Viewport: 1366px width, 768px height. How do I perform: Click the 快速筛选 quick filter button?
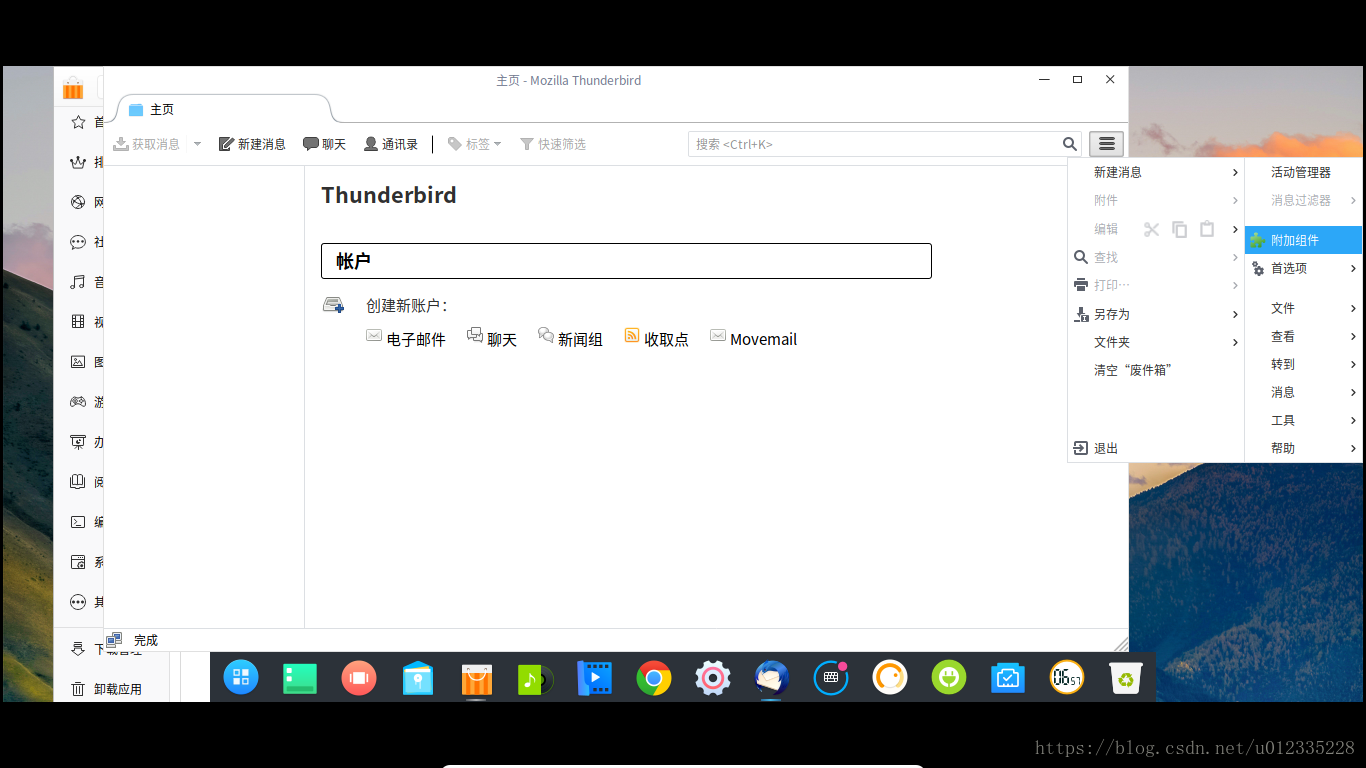553,144
